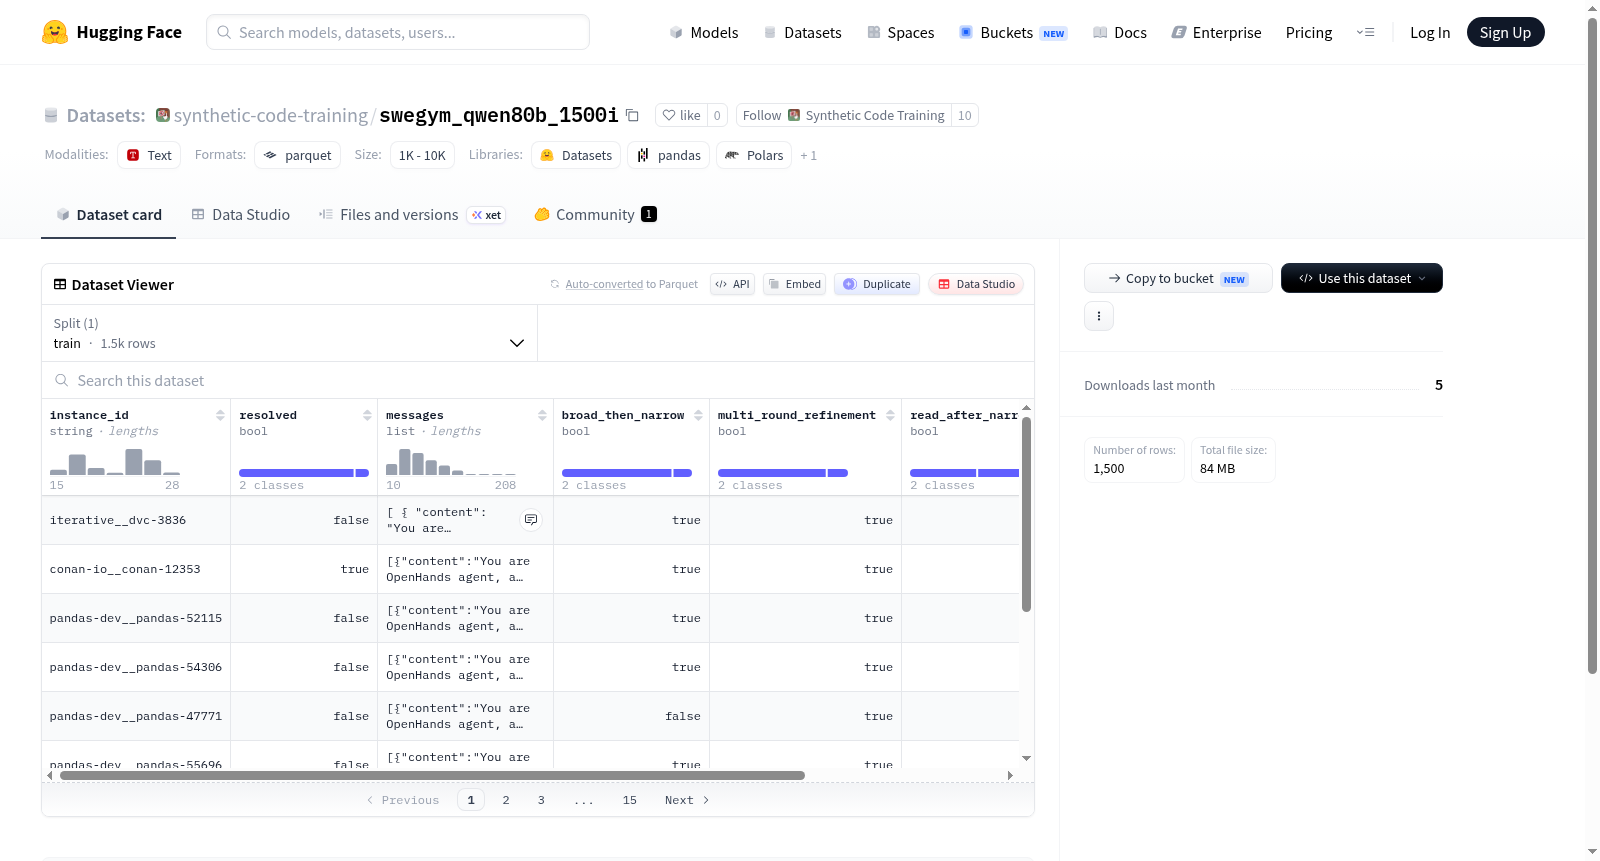This screenshot has height=861, width=1600.
Task: Click the search magnifier in the header
Action: point(224,32)
